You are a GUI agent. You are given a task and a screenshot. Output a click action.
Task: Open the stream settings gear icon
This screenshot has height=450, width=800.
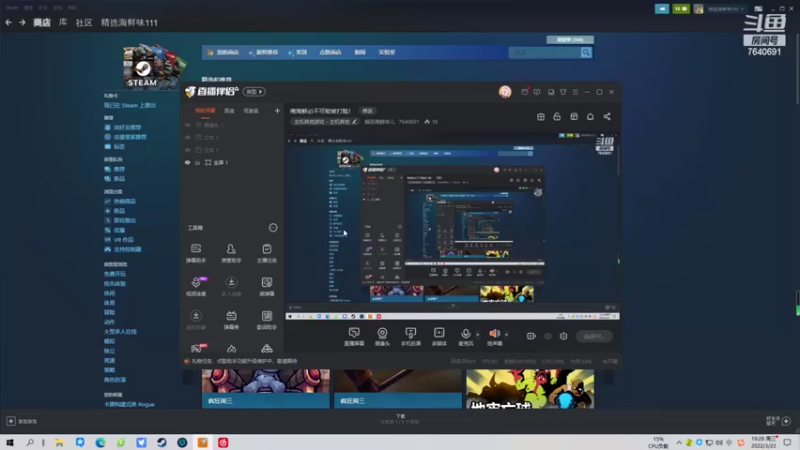pyautogui.click(x=563, y=336)
